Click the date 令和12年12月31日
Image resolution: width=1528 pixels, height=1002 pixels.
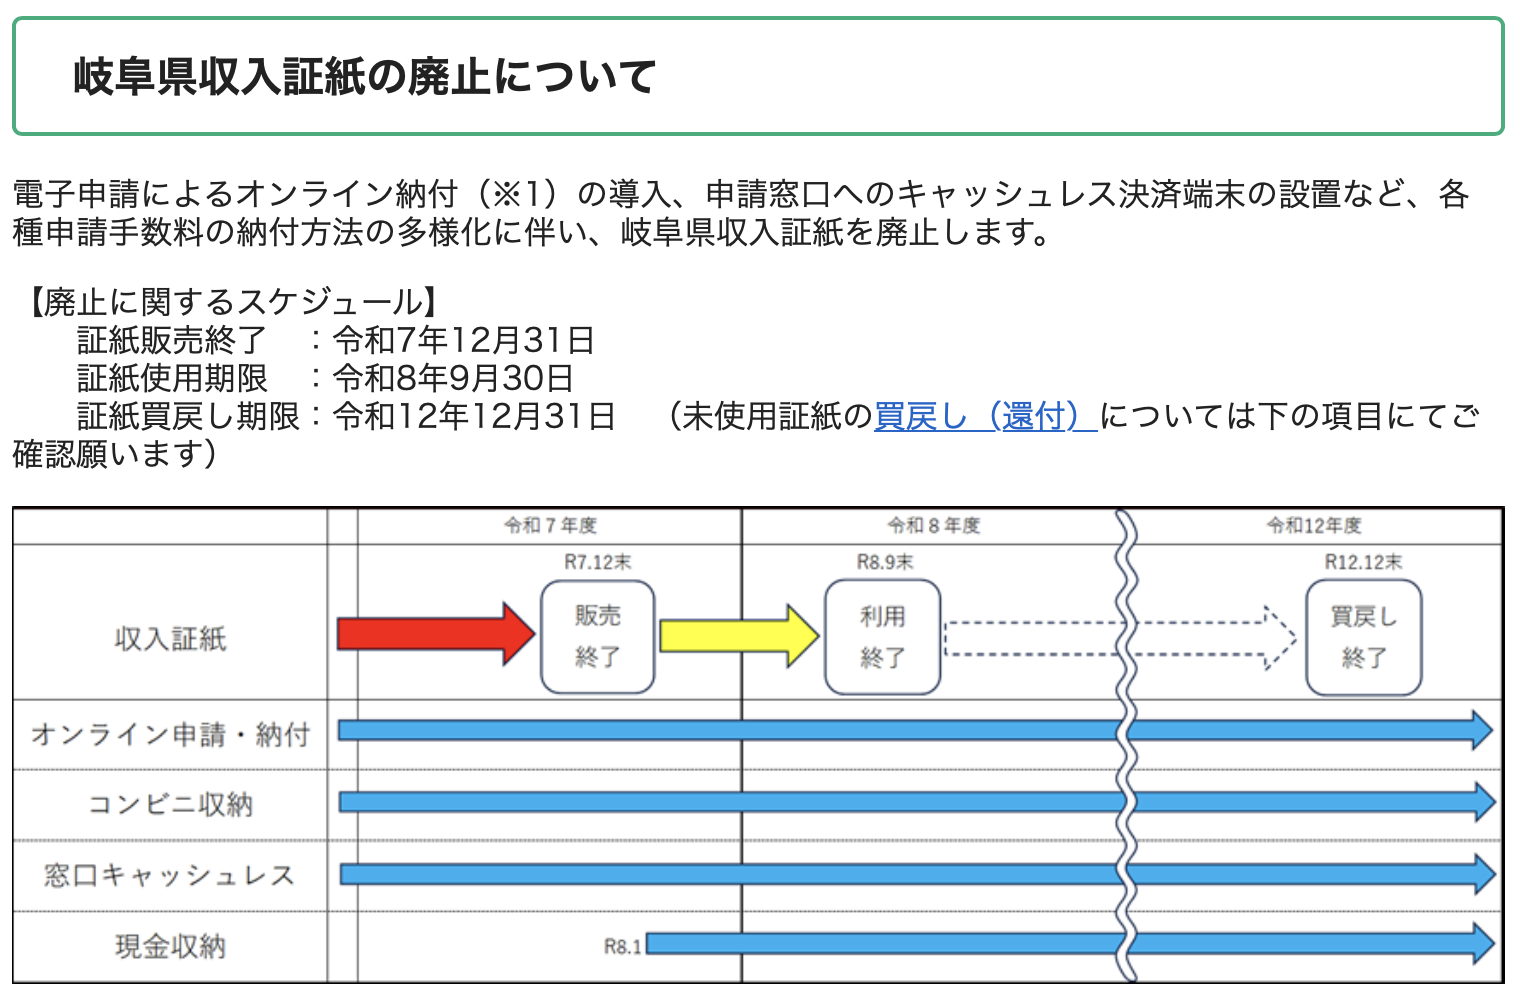click(x=474, y=416)
